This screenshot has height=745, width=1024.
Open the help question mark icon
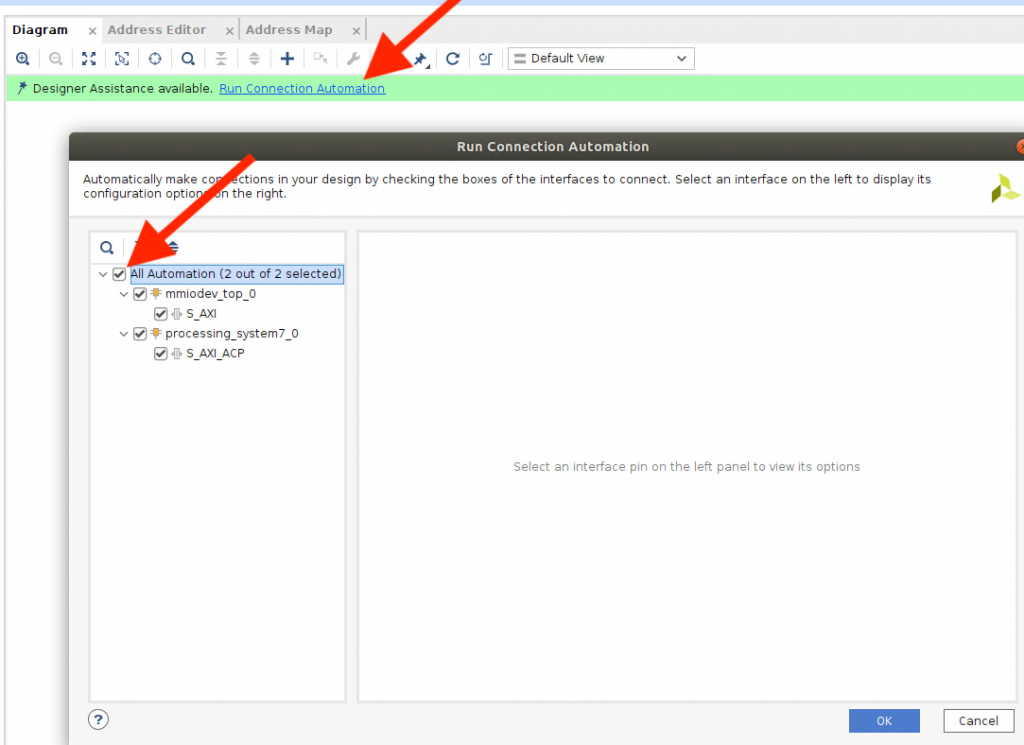tap(99, 719)
